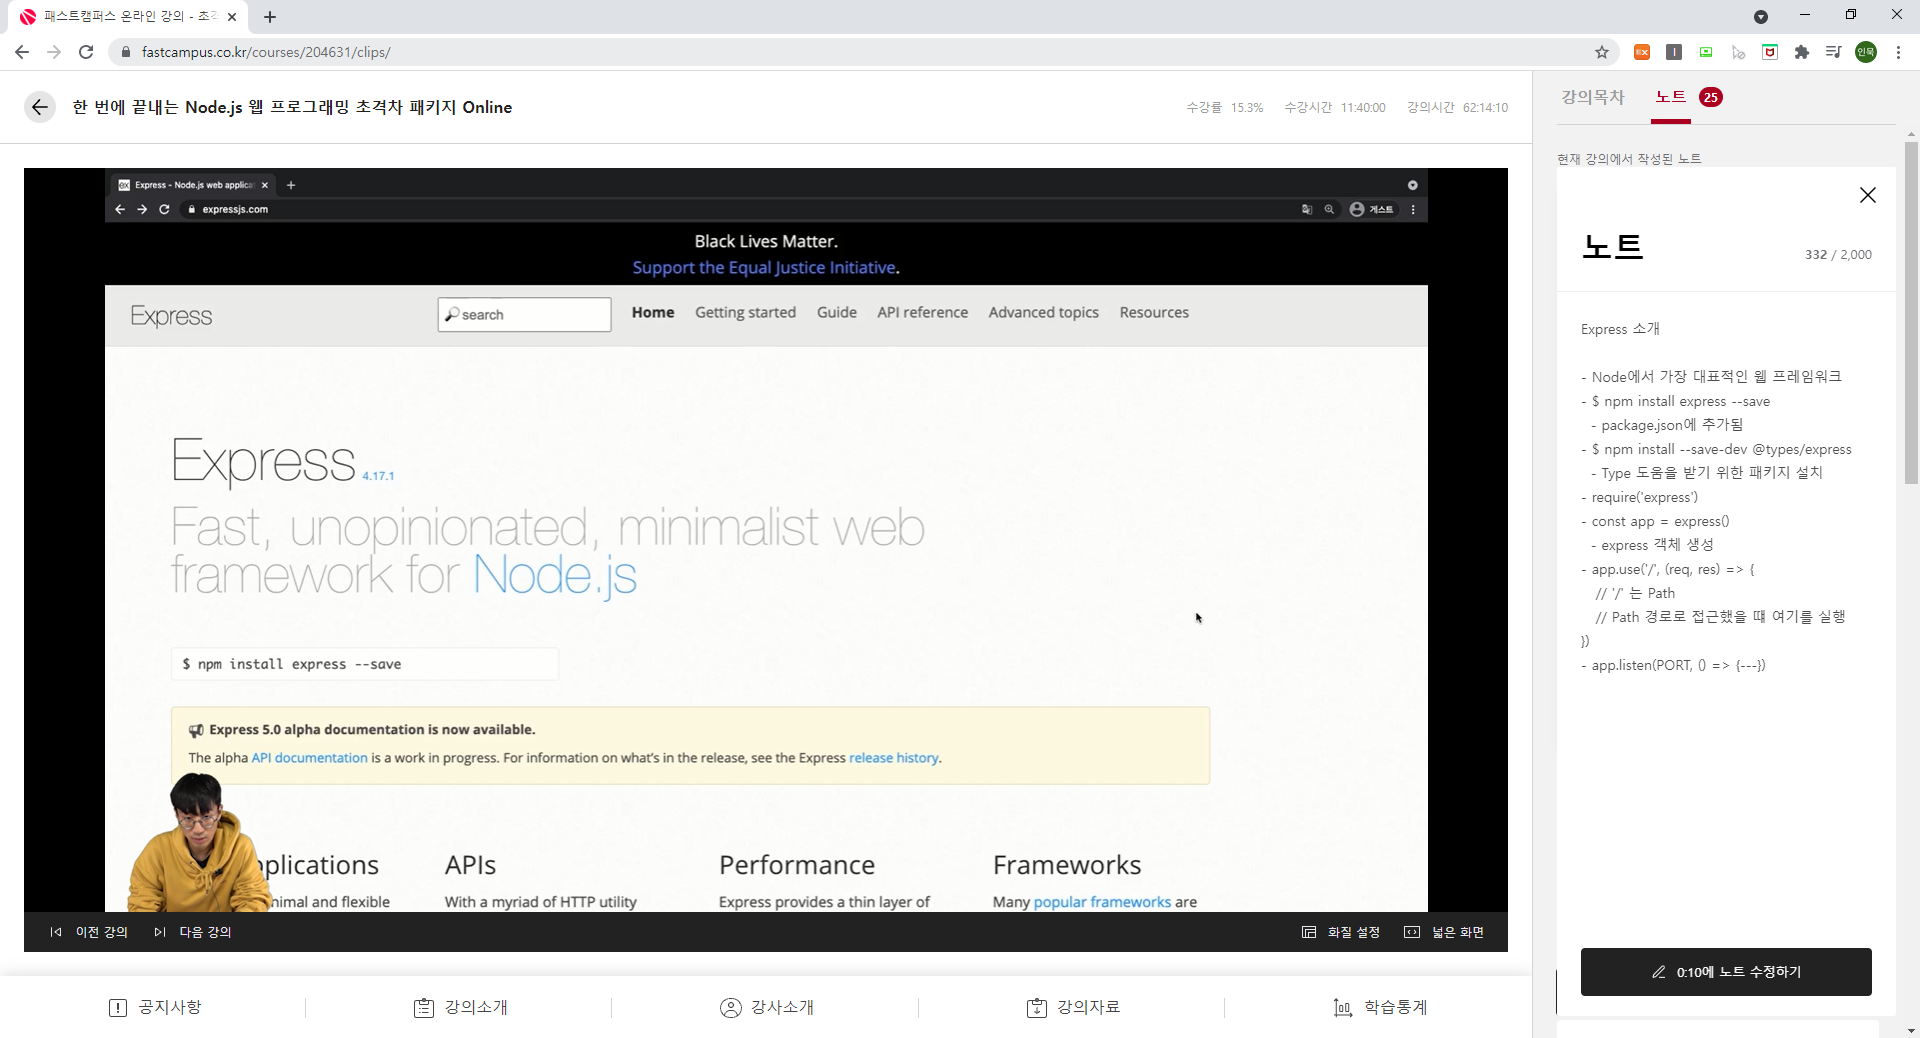Click the Express search field in video

tap(524, 314)
